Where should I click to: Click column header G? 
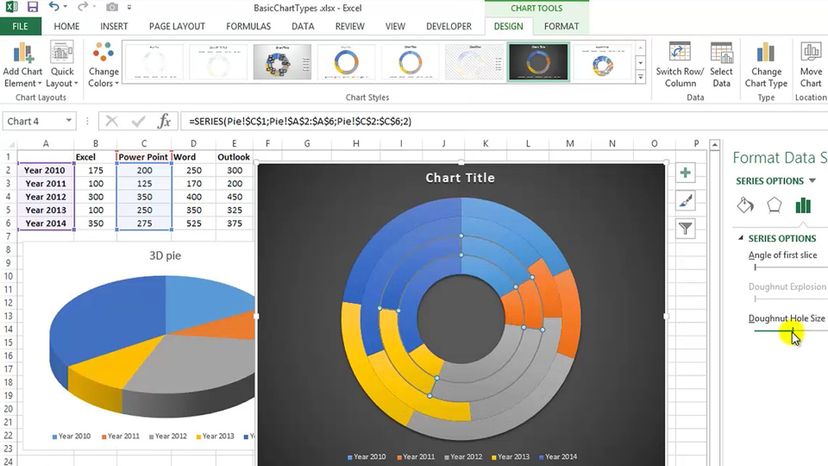tap(307, 144)
